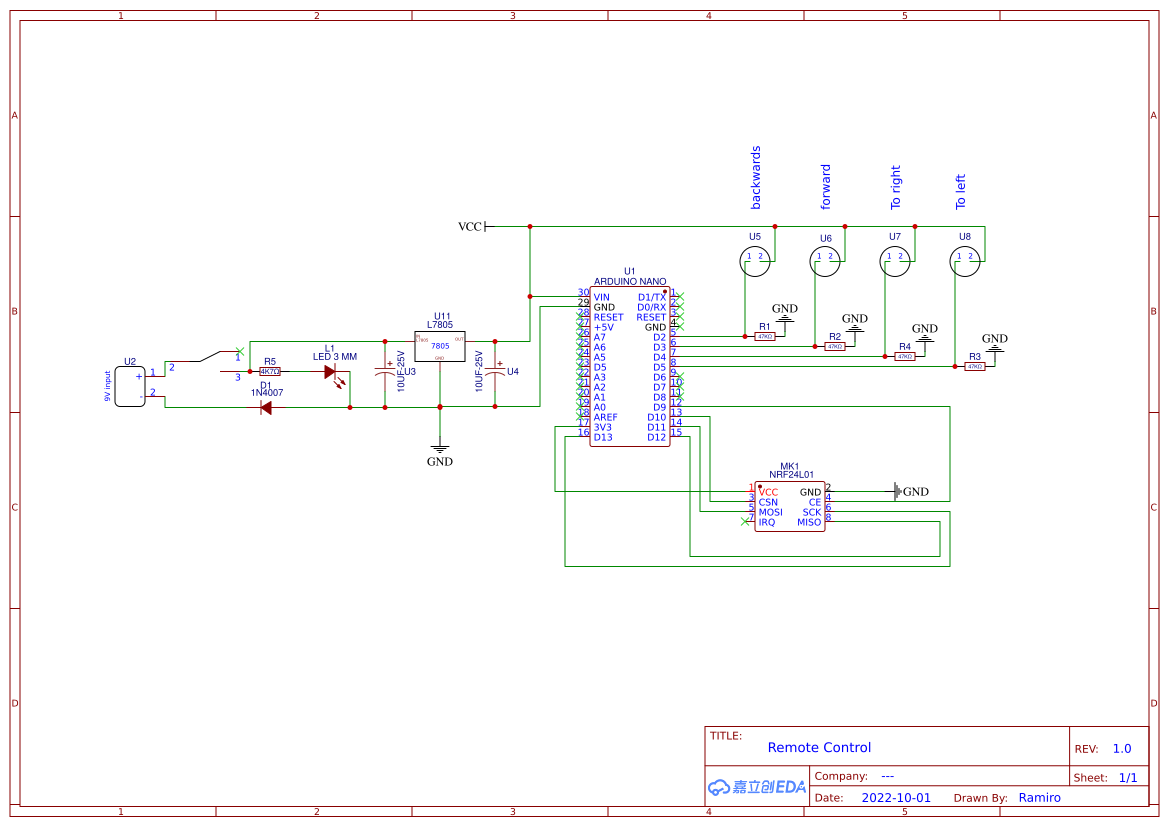Select the ARDUINO NANO U1 component body
This screenshot has width=1169, height=827.
click(x=630, y=367)
